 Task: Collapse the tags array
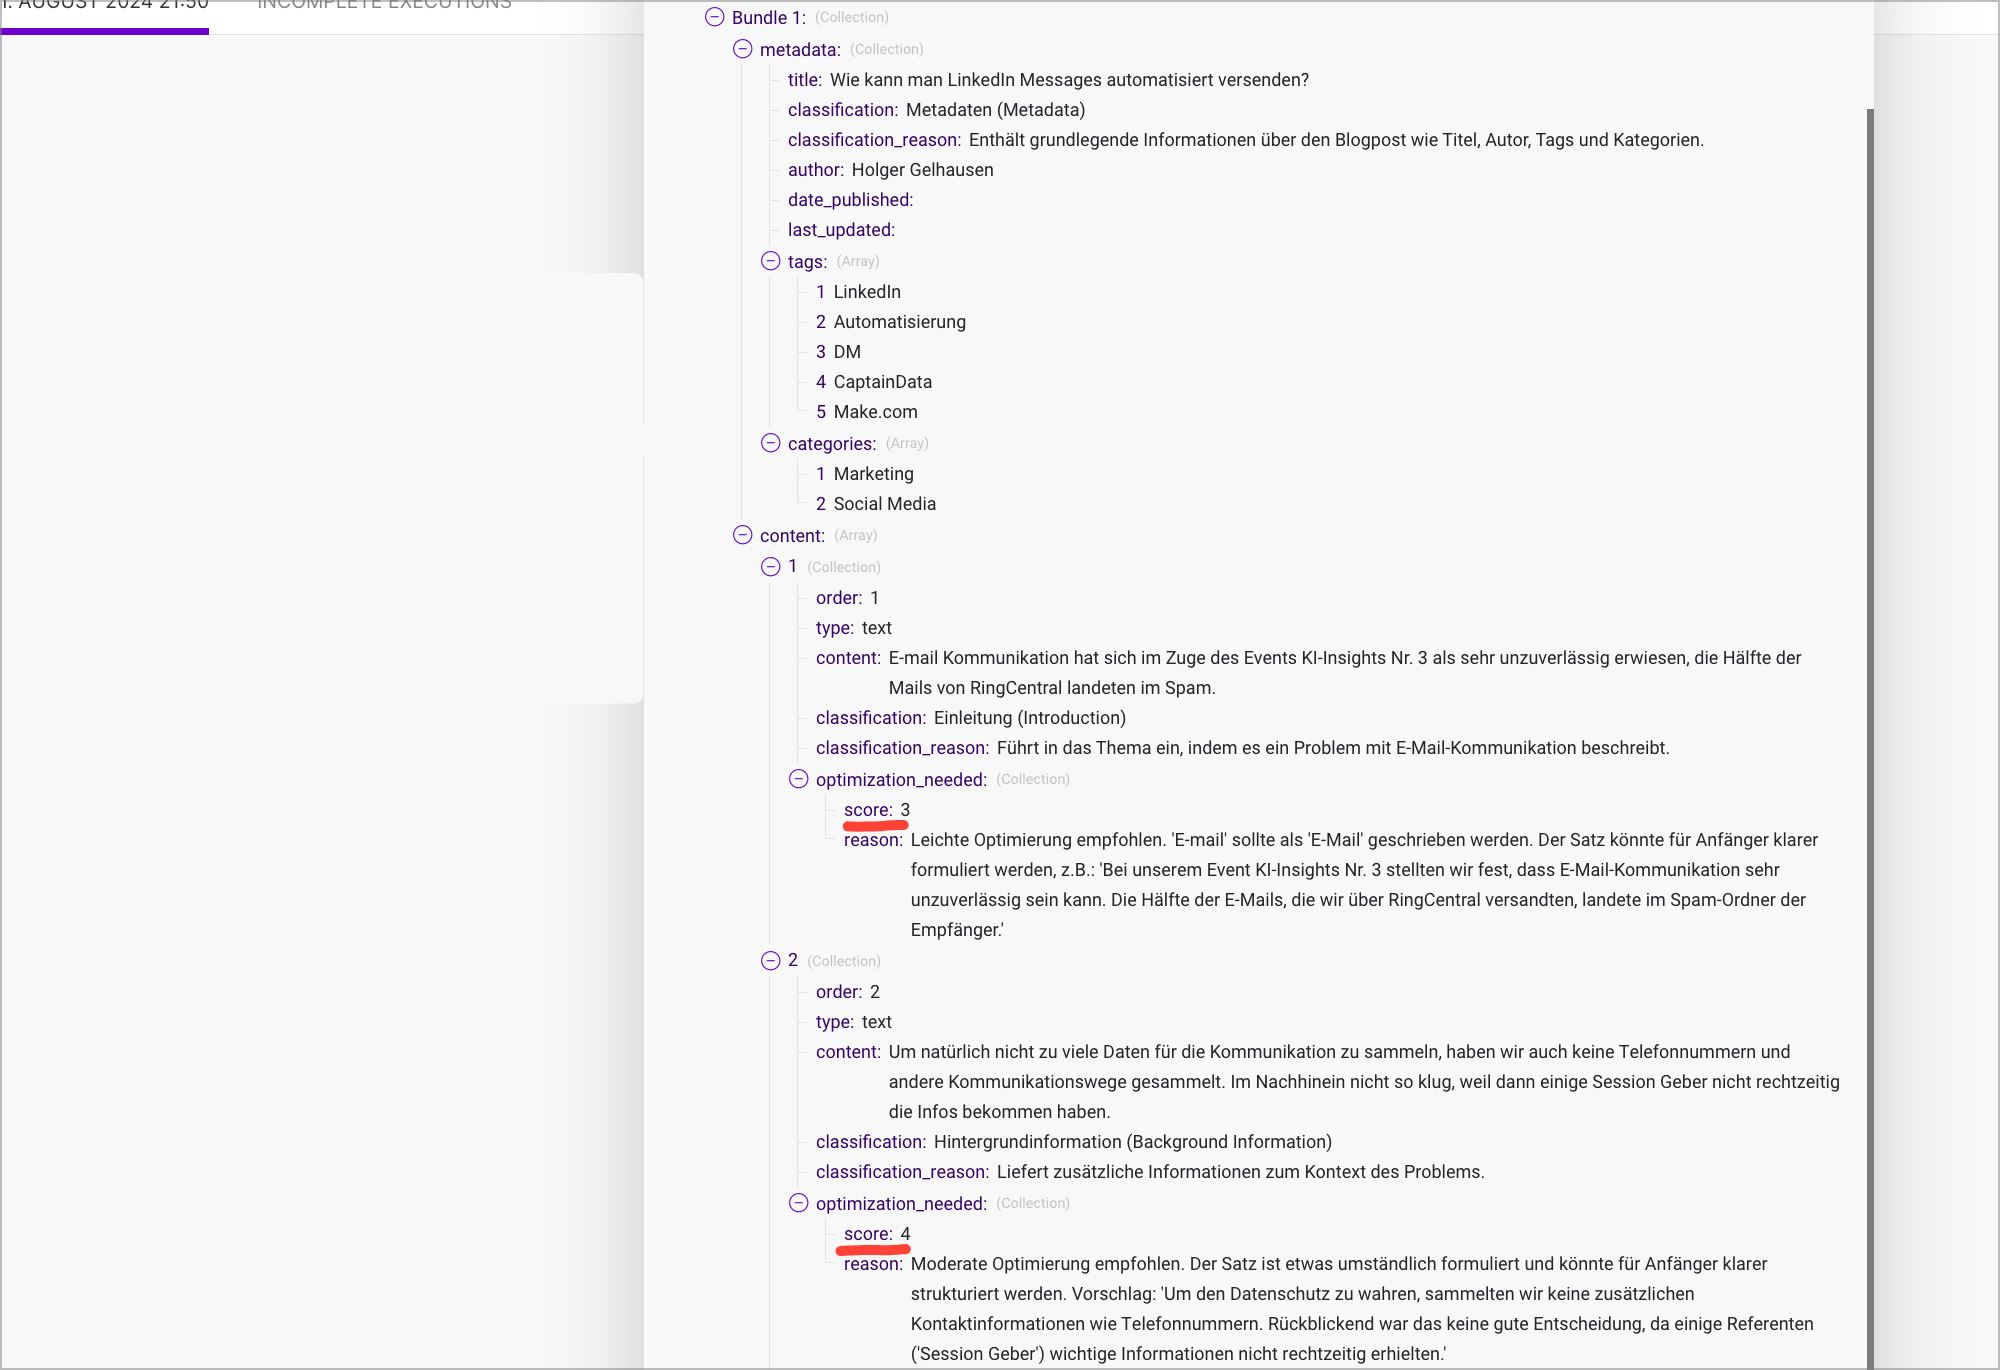point(770,261)
